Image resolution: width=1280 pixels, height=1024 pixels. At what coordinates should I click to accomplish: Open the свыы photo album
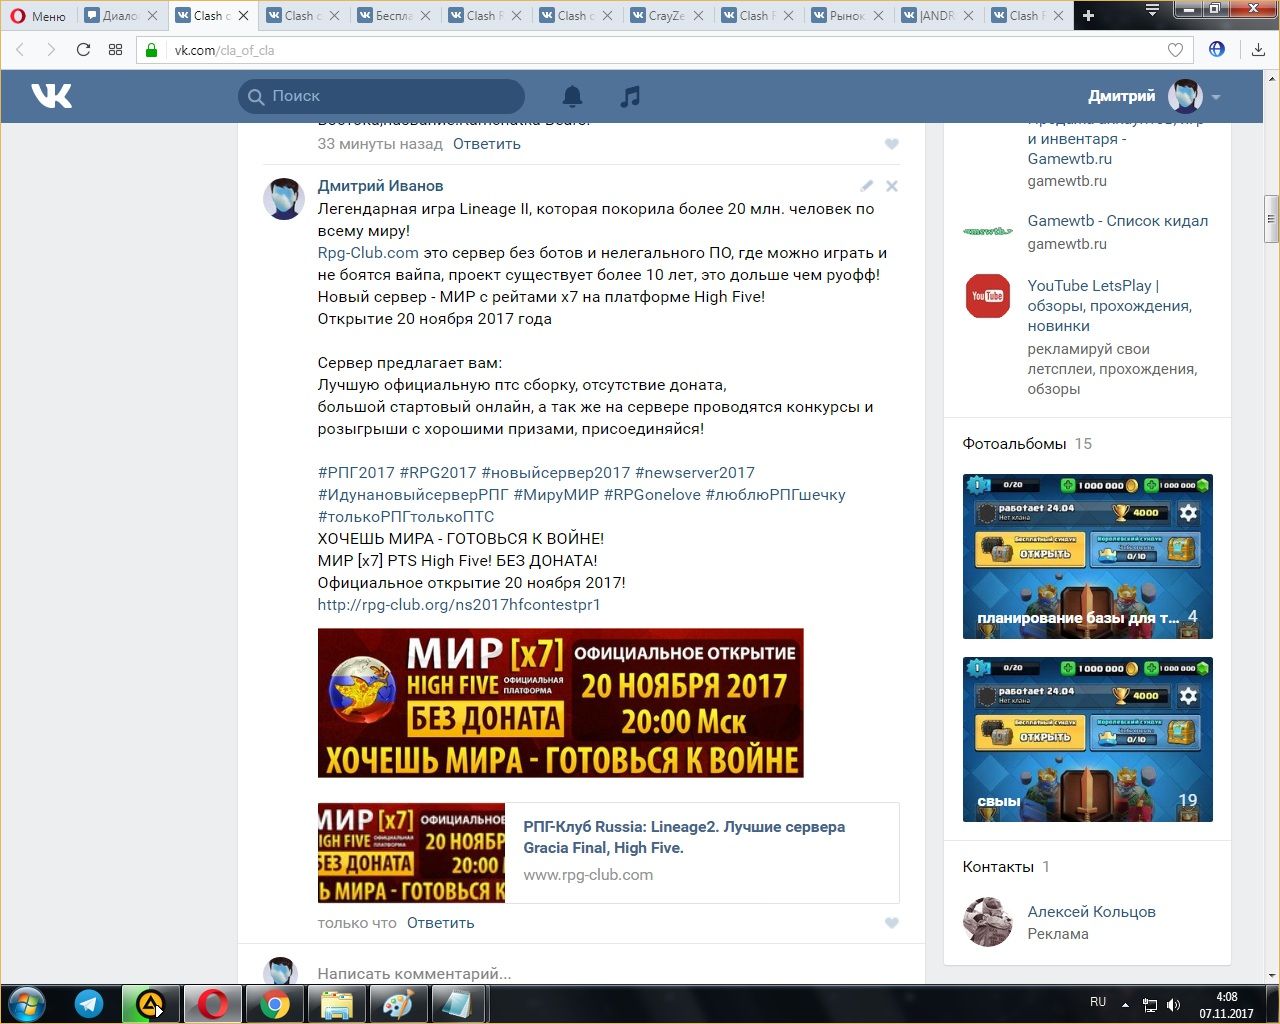coord(1088,739)
